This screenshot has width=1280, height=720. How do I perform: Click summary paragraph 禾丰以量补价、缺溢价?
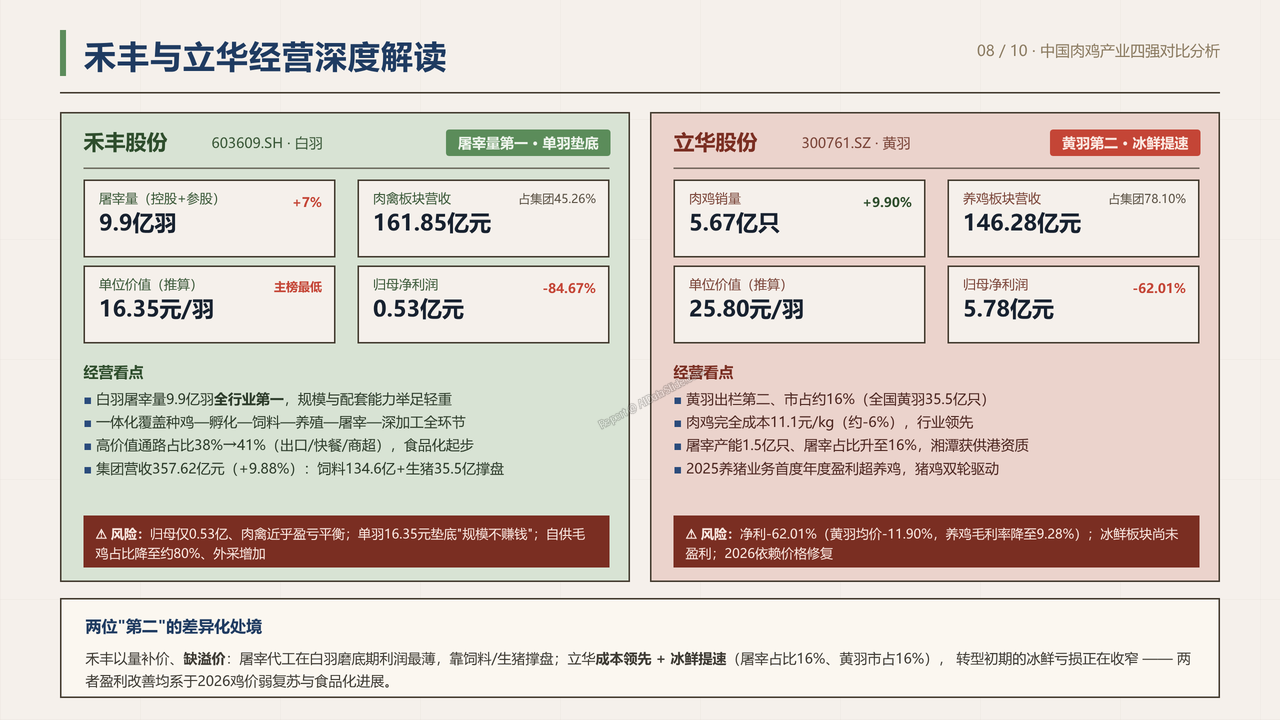click(639, 670)
